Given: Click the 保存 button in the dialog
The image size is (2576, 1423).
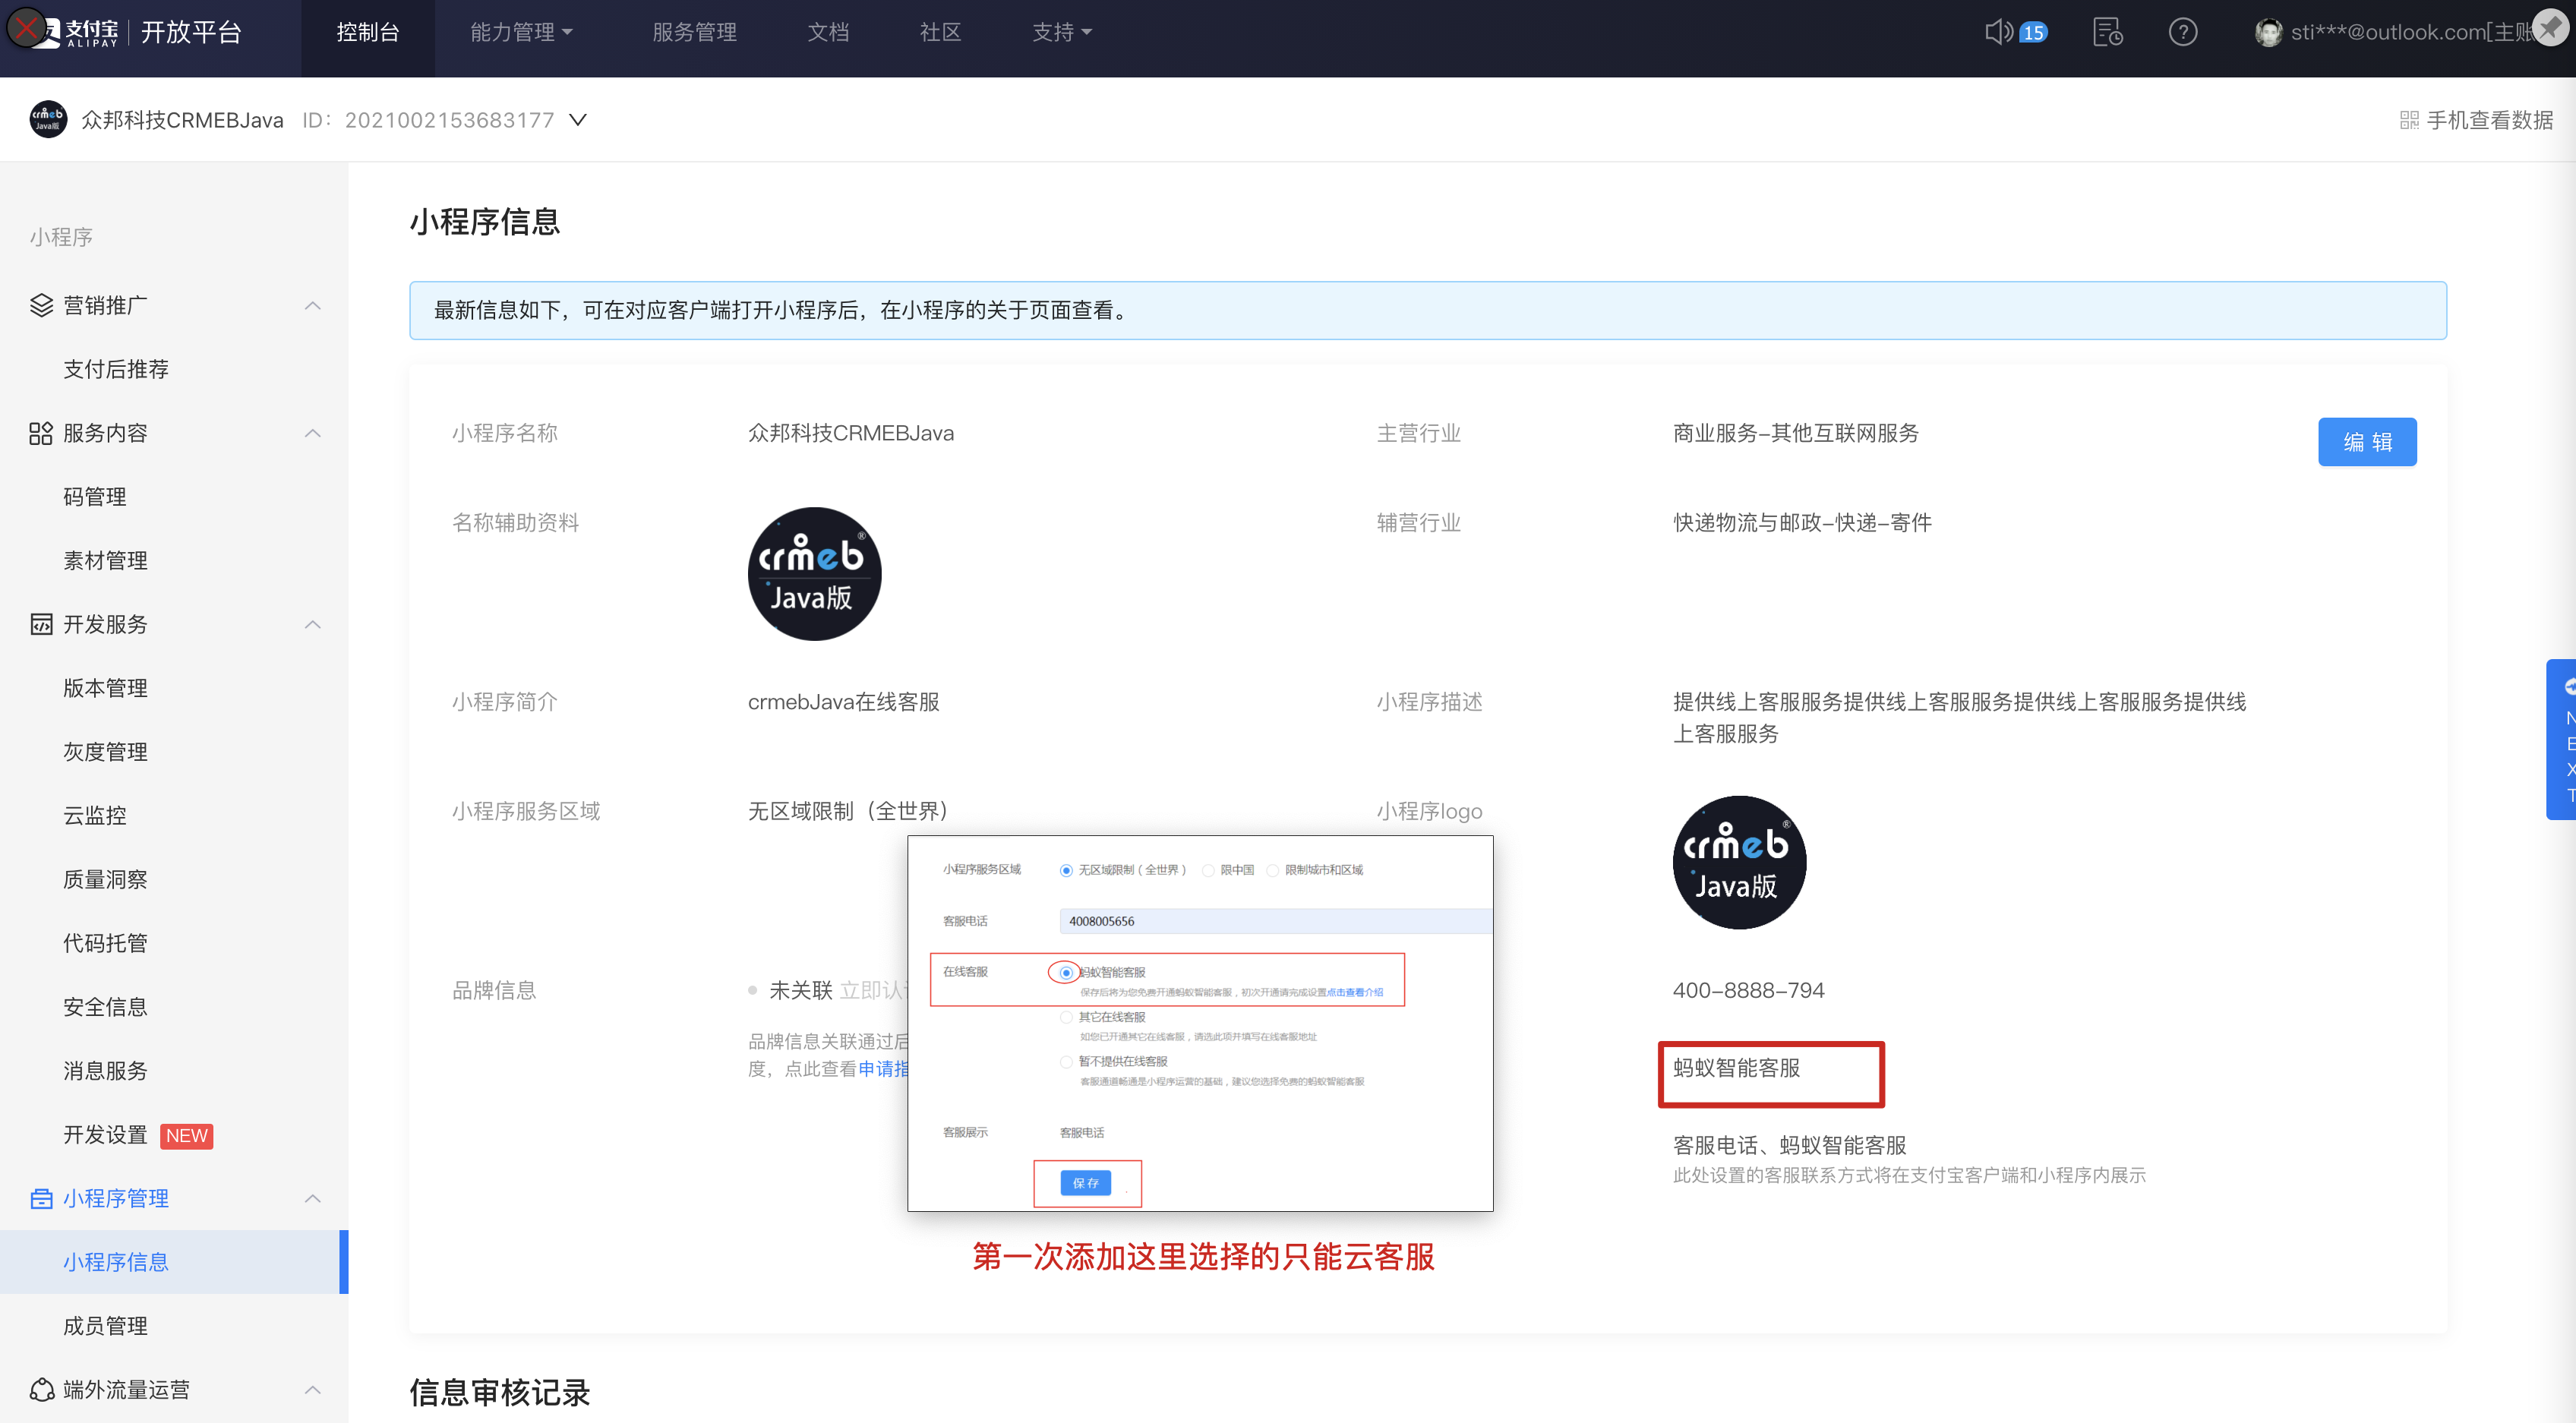Looking at the screenshot, I should pyautogui.click(x=1087, y=1183).
